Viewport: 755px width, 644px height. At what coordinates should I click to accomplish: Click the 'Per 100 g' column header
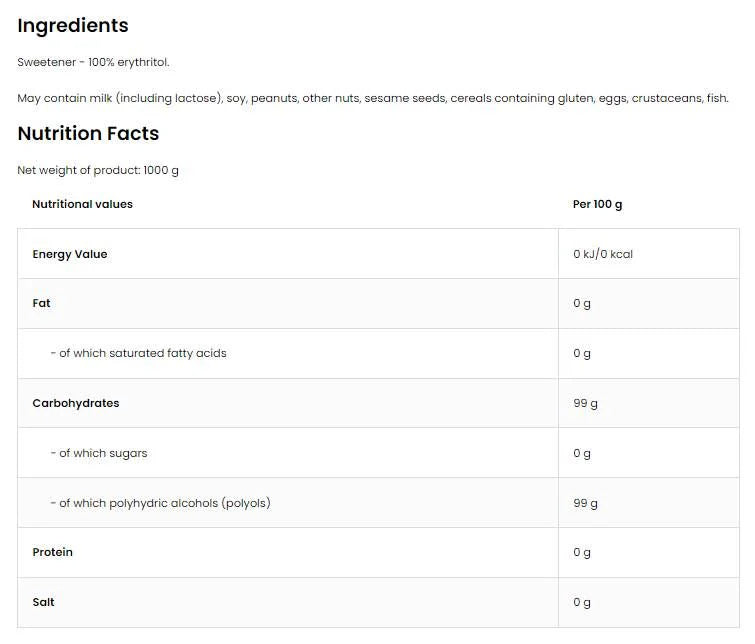pyautogui.click(x=597, y=204)
